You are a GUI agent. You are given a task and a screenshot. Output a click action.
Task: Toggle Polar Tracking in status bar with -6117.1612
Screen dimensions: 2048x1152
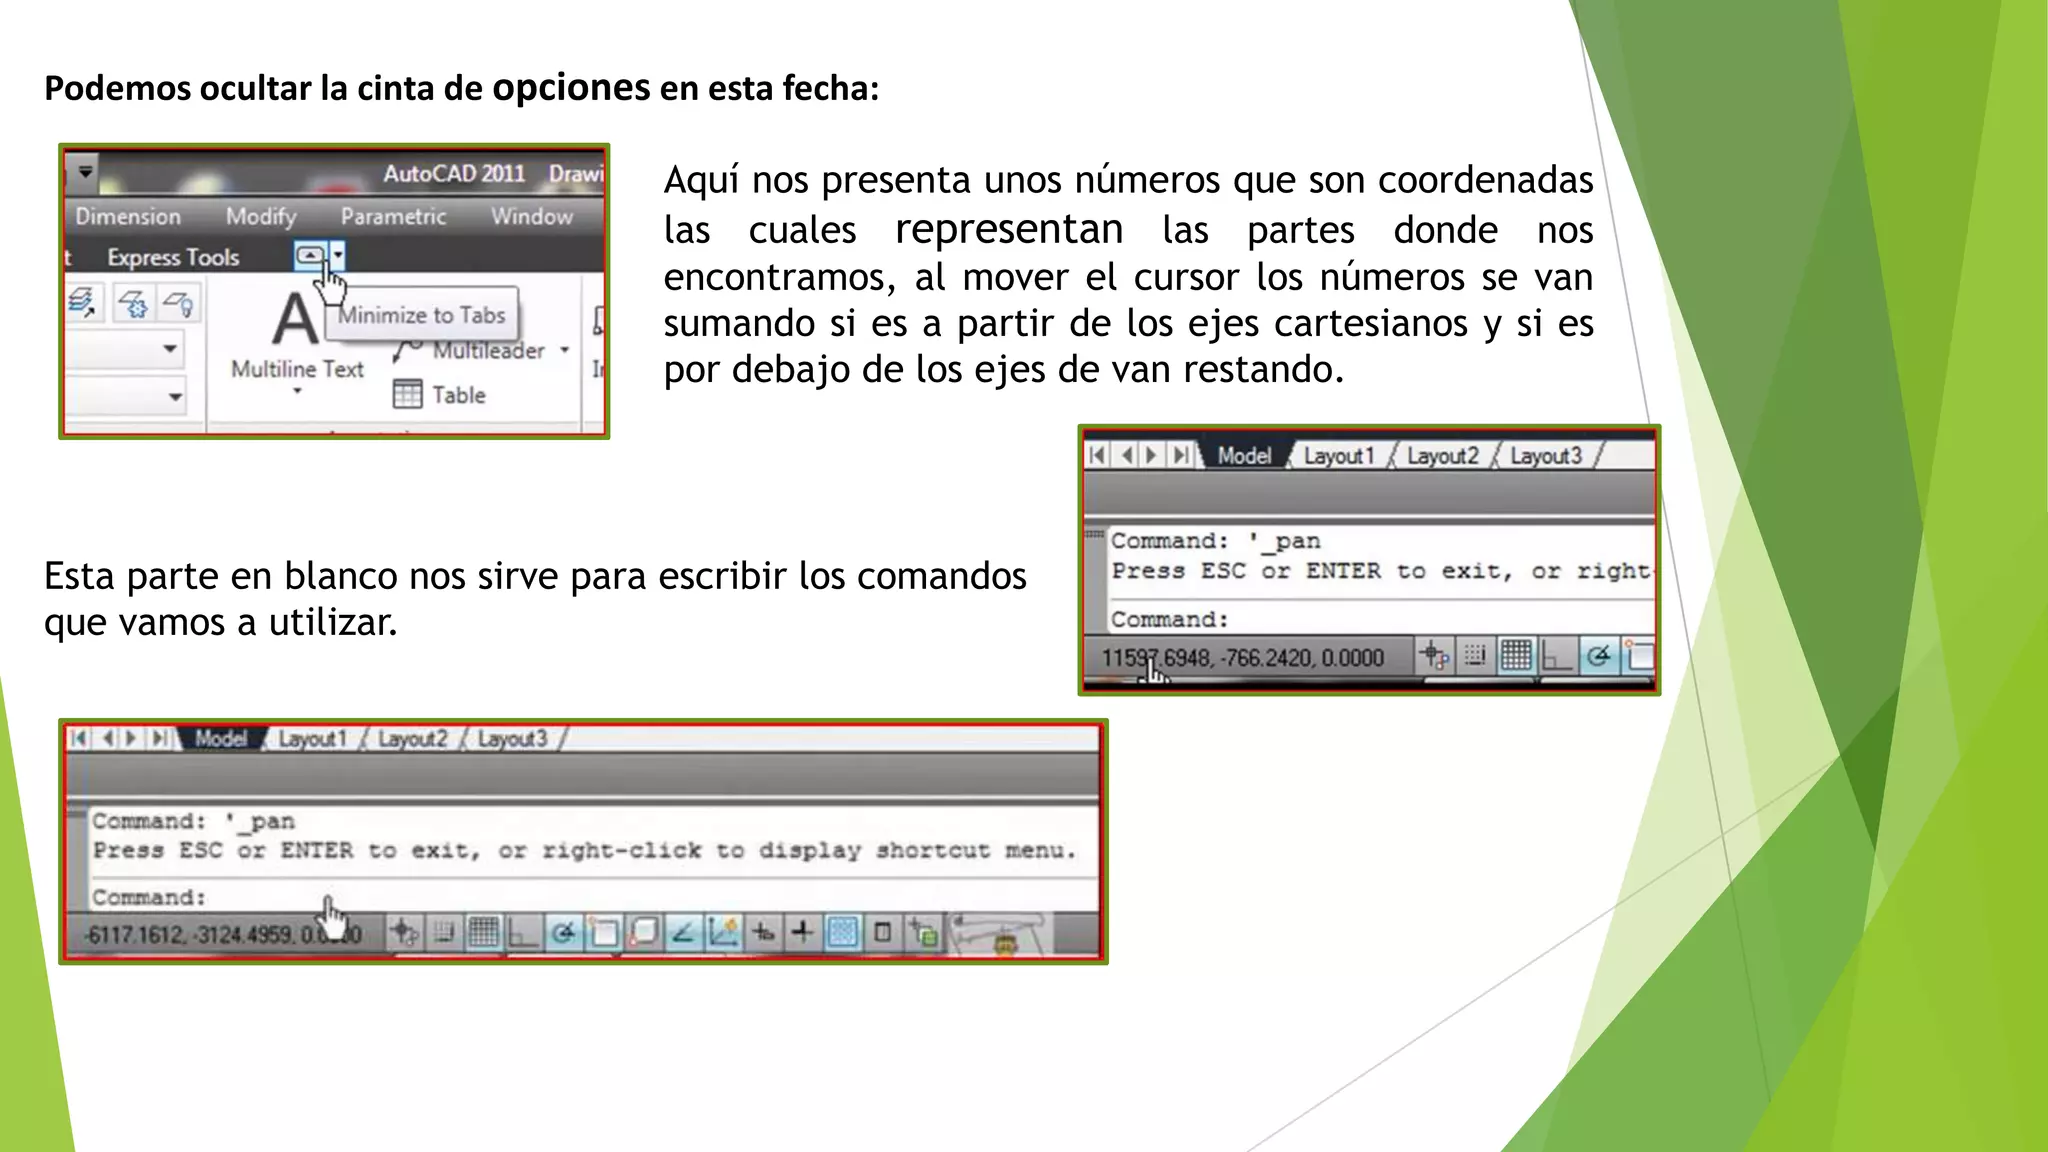(x=563, y=933)
